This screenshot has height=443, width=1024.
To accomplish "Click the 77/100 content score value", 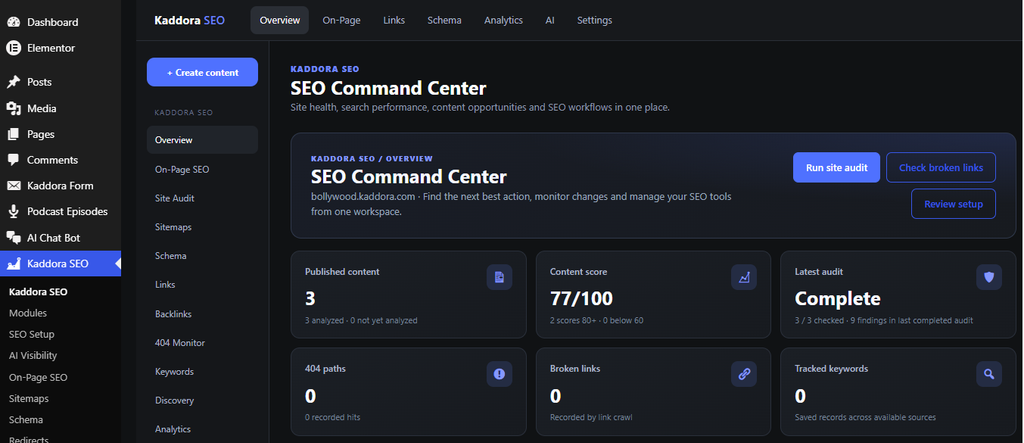I will coord(581,299).
